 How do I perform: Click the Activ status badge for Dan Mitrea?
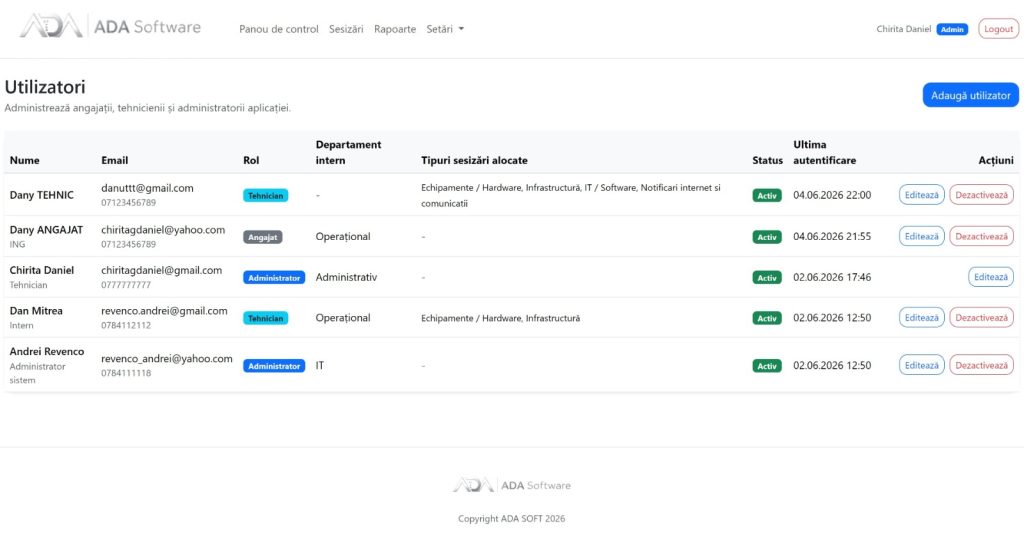767,318
